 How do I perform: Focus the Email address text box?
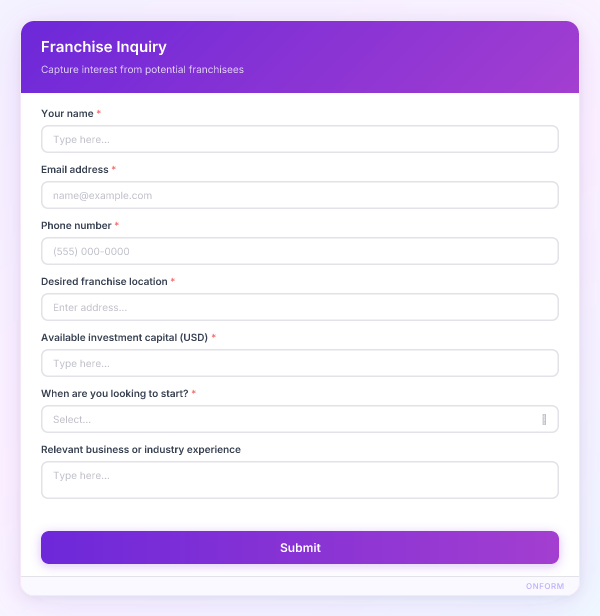pyautogui.click(x=299, y=195)
